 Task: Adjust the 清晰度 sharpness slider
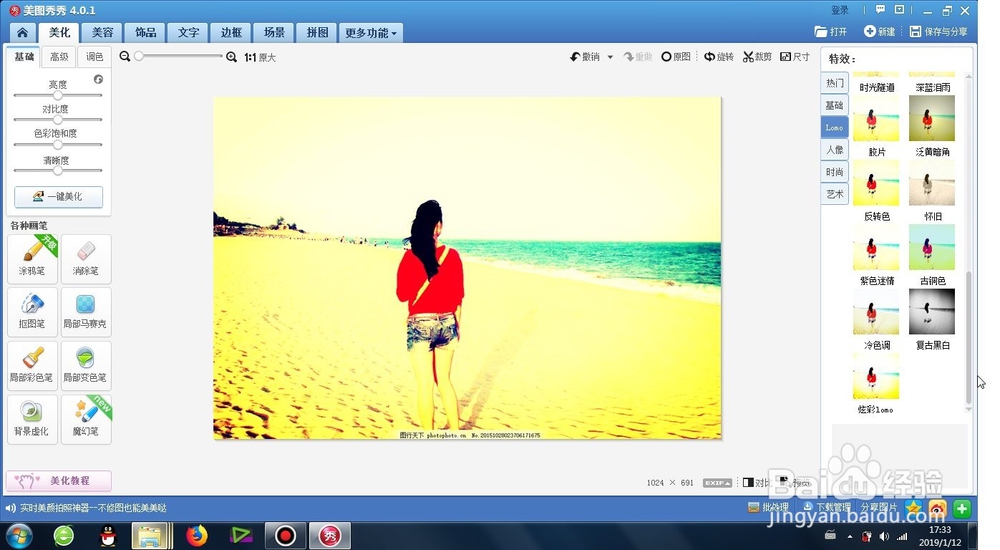57,170
